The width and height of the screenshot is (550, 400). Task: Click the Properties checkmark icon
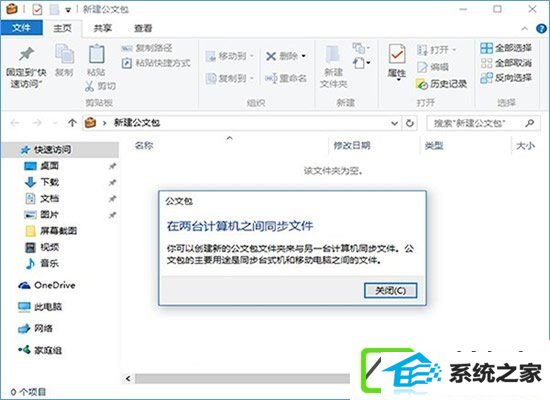[397, 54]
